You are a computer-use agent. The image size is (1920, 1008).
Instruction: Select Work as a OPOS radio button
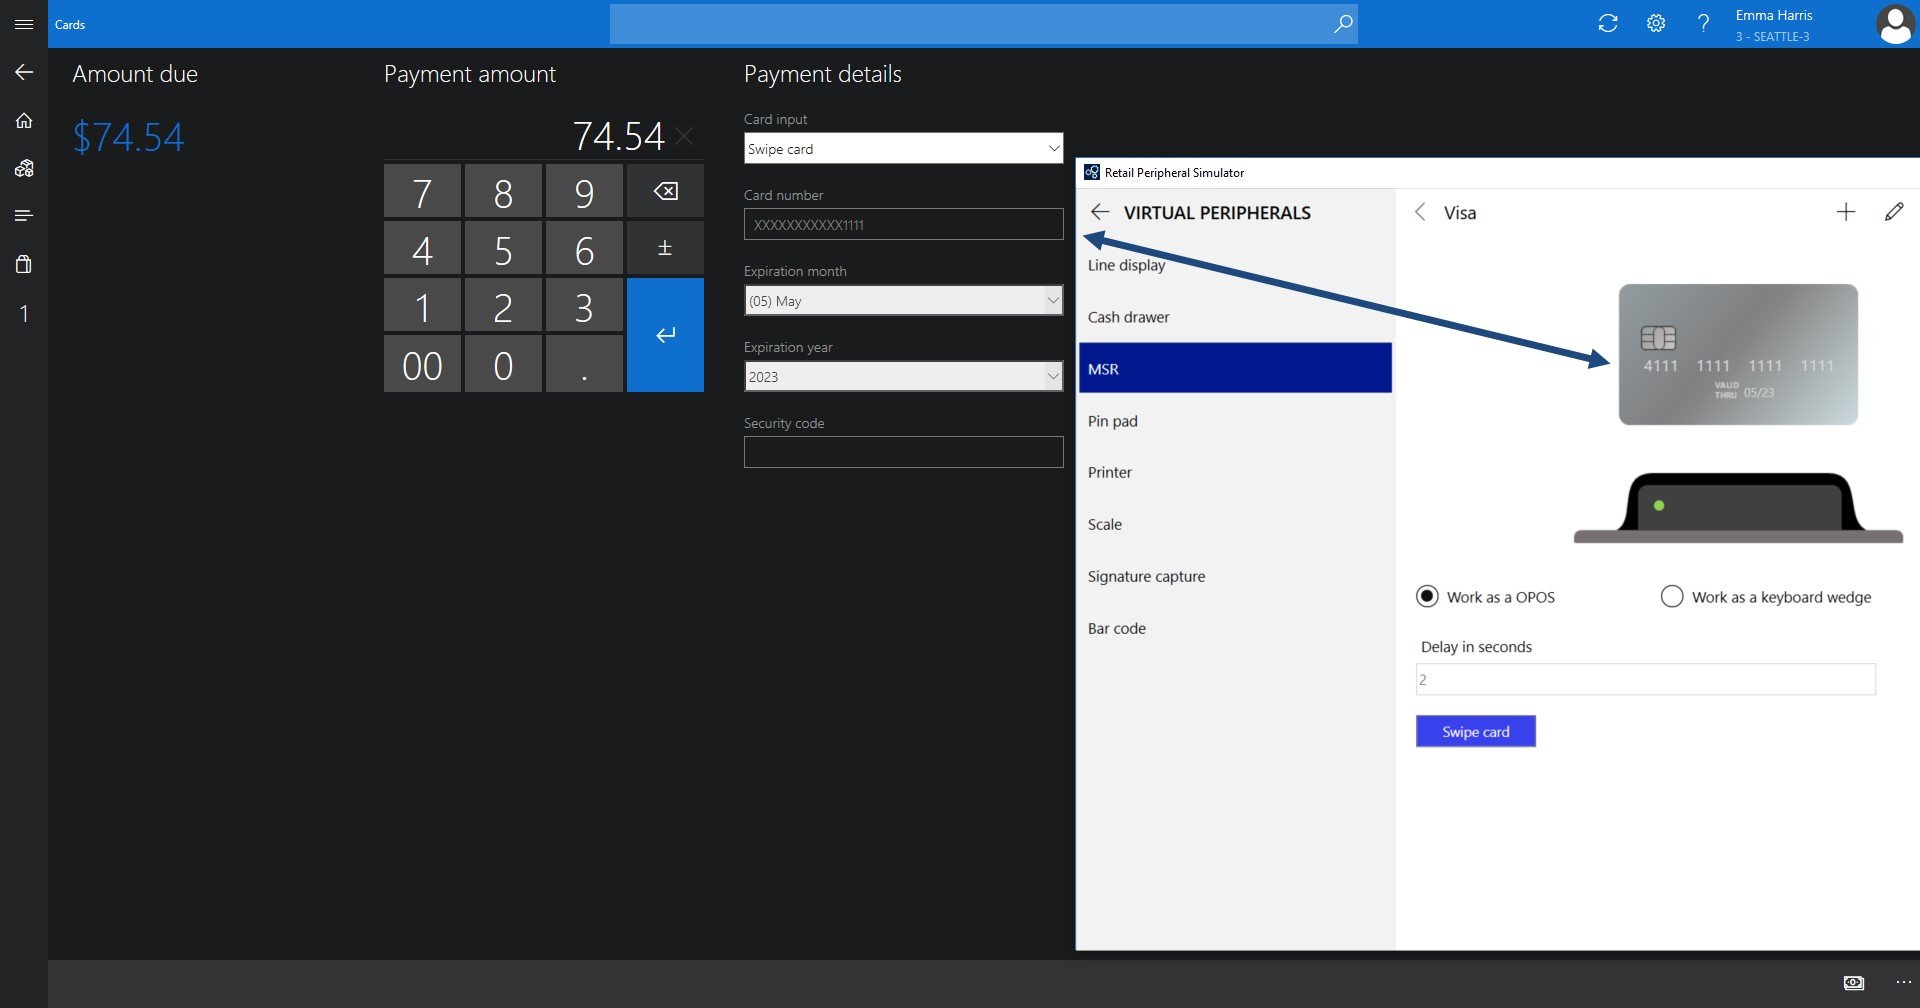pyautogui.click(x=1427, y=596)
